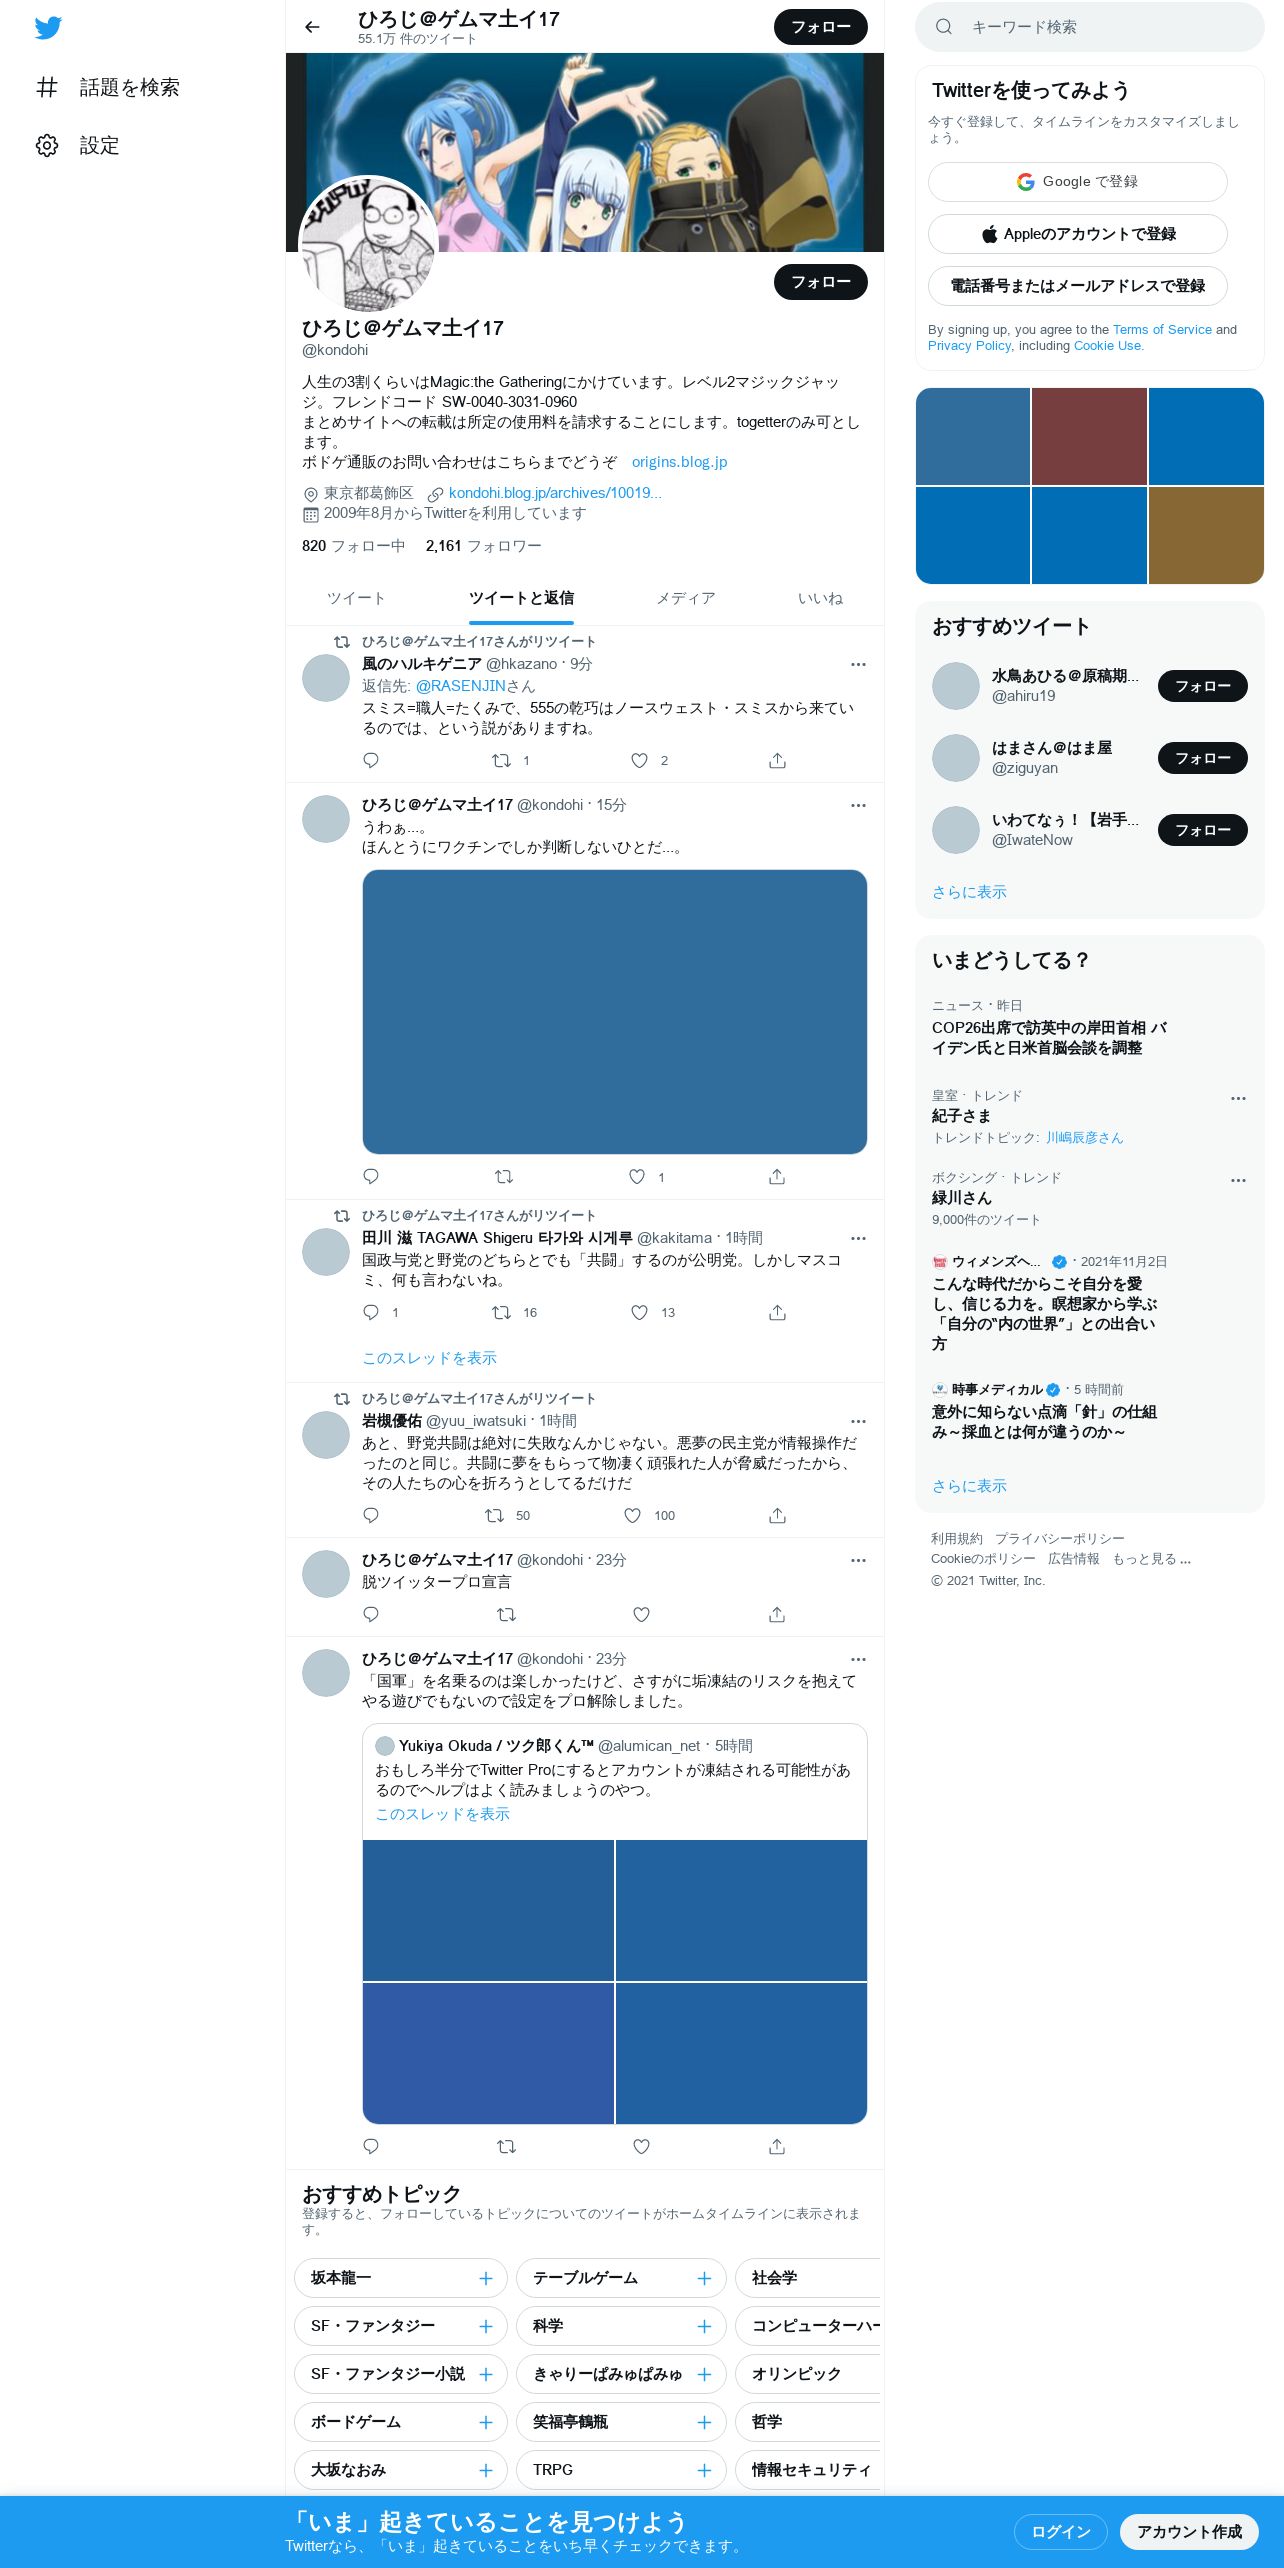The width and height of the screenshot is (1284, 2568).
Task: Click the キーワード検索 search field
Action: point(1089,27)
